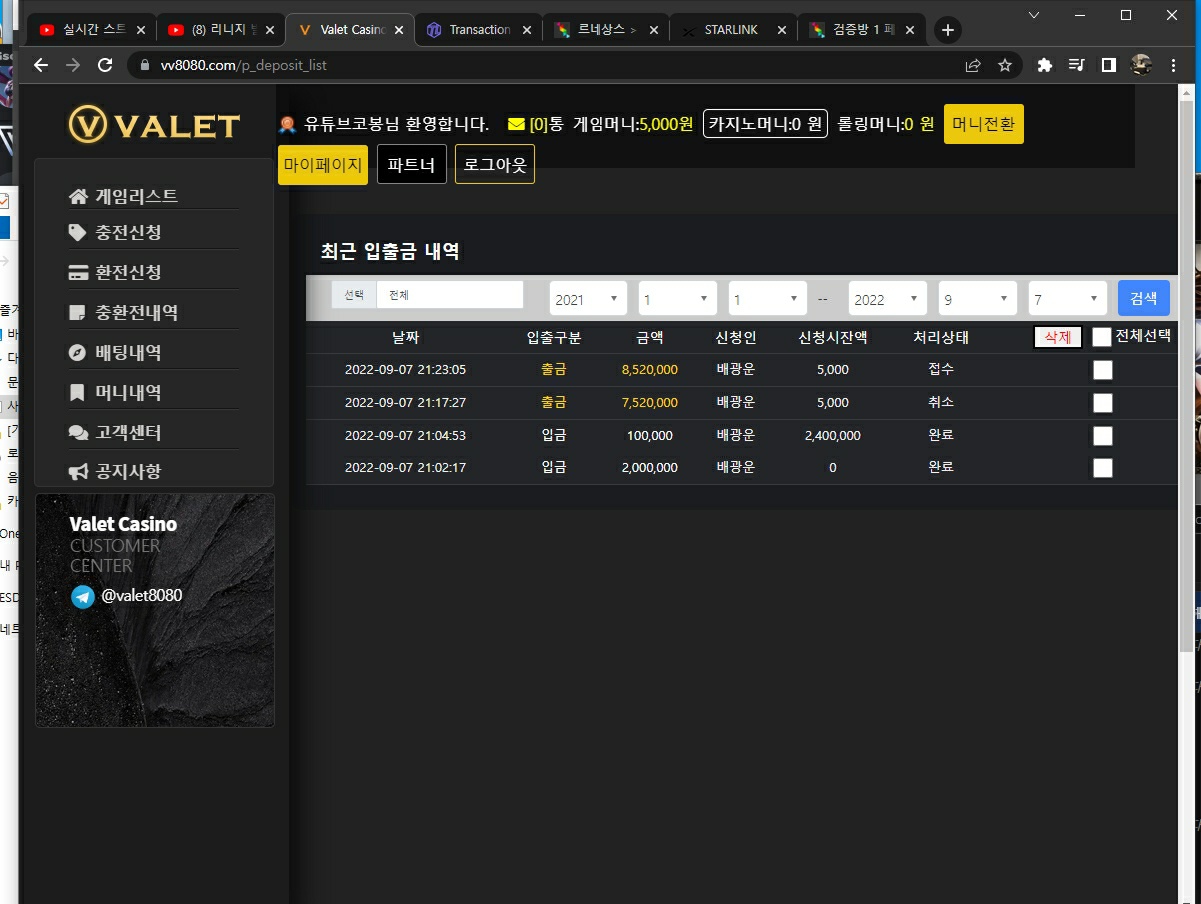Click the 삭제 delete button
1201x904 pixels.
[1058, 337]
